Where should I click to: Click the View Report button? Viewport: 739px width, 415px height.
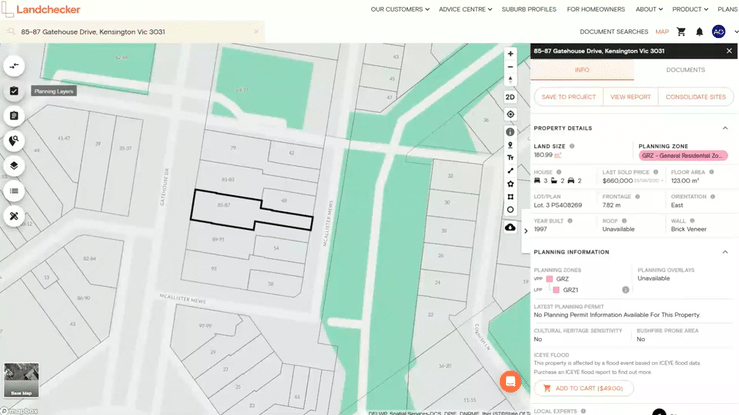[x=630, y=97]
